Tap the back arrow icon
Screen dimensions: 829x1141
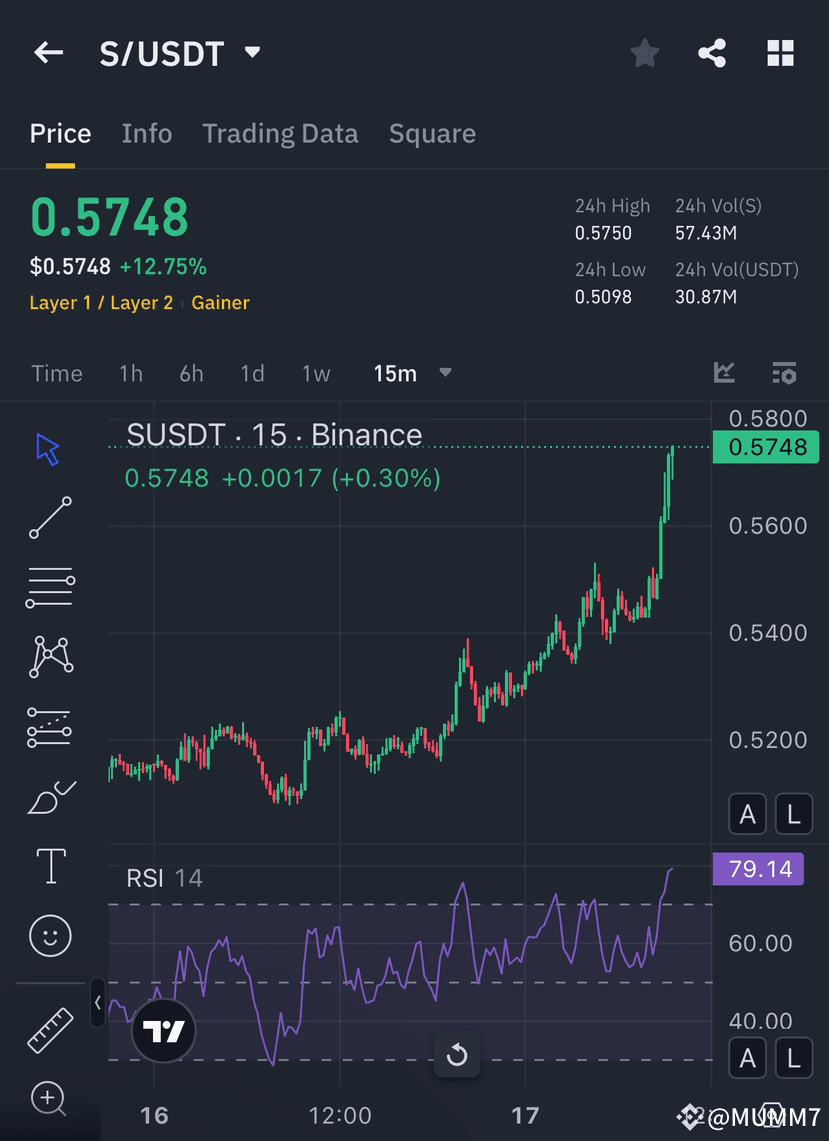(49, 53)
